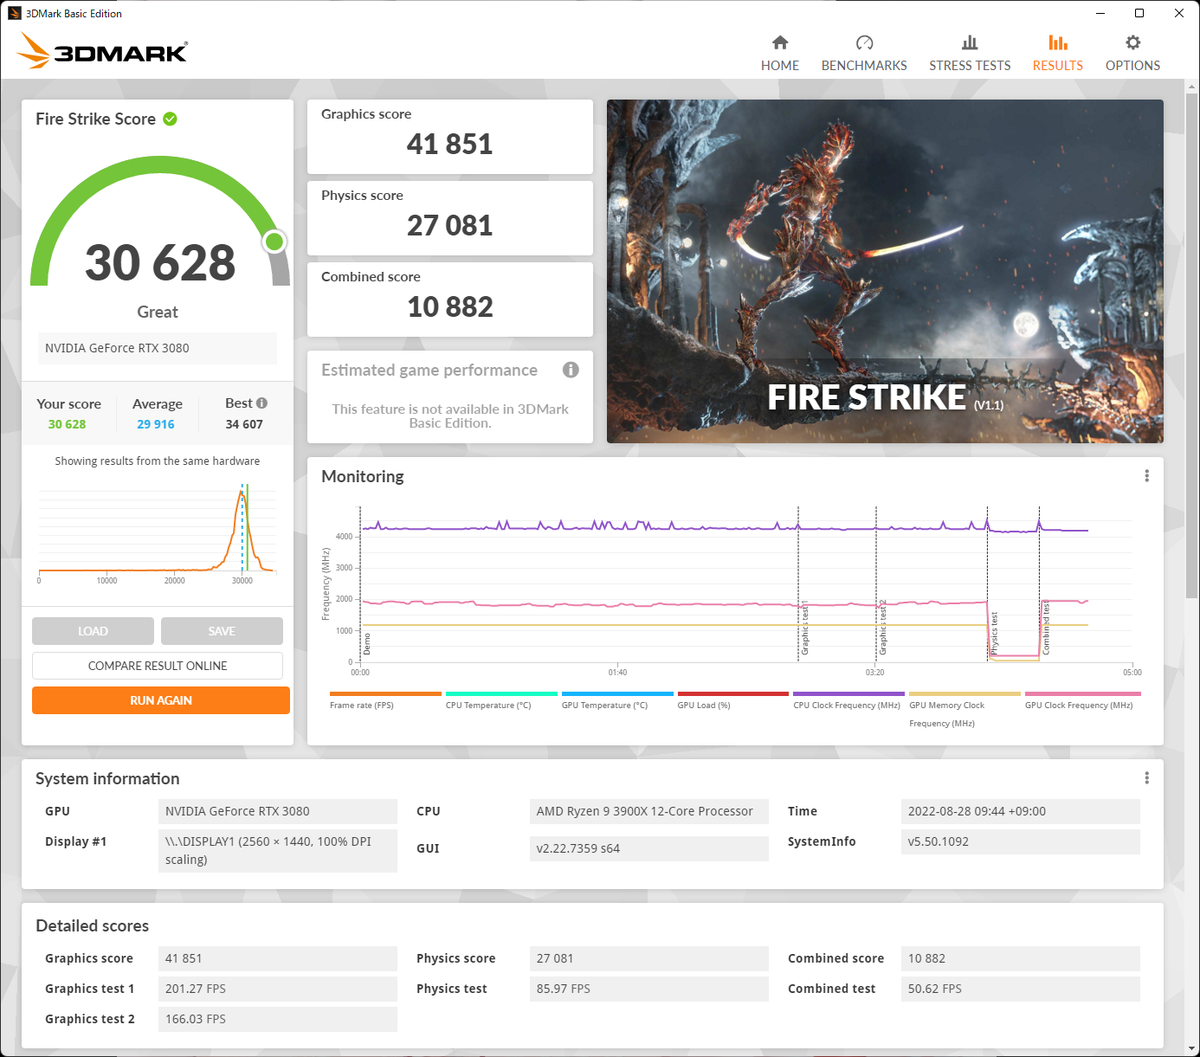Click the 3DMark logo in the header
The image size is (1200, 1057).
click(x=102, y=51)
